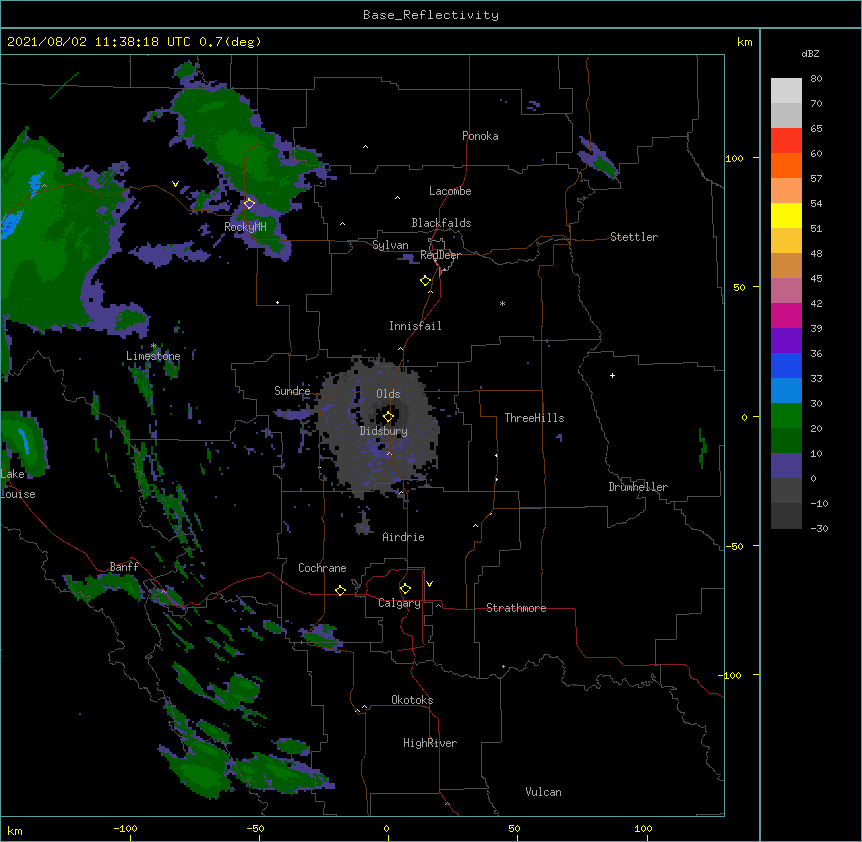Image resolution: width=862 pixels, height=842 pixels.
Task: Click the Base_Reflectivity title
Action: [431, 15]
